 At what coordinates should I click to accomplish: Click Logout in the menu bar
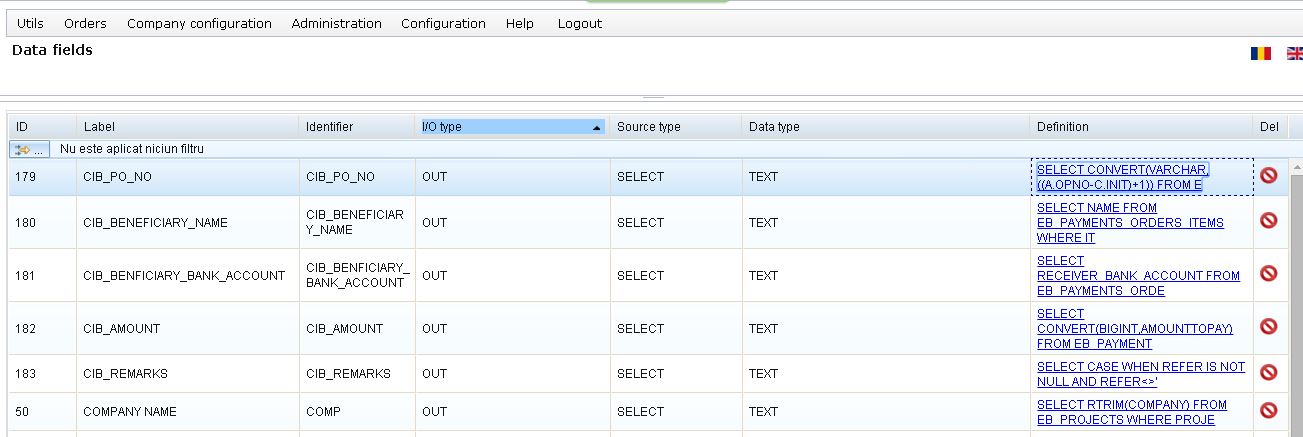[579, 23]
